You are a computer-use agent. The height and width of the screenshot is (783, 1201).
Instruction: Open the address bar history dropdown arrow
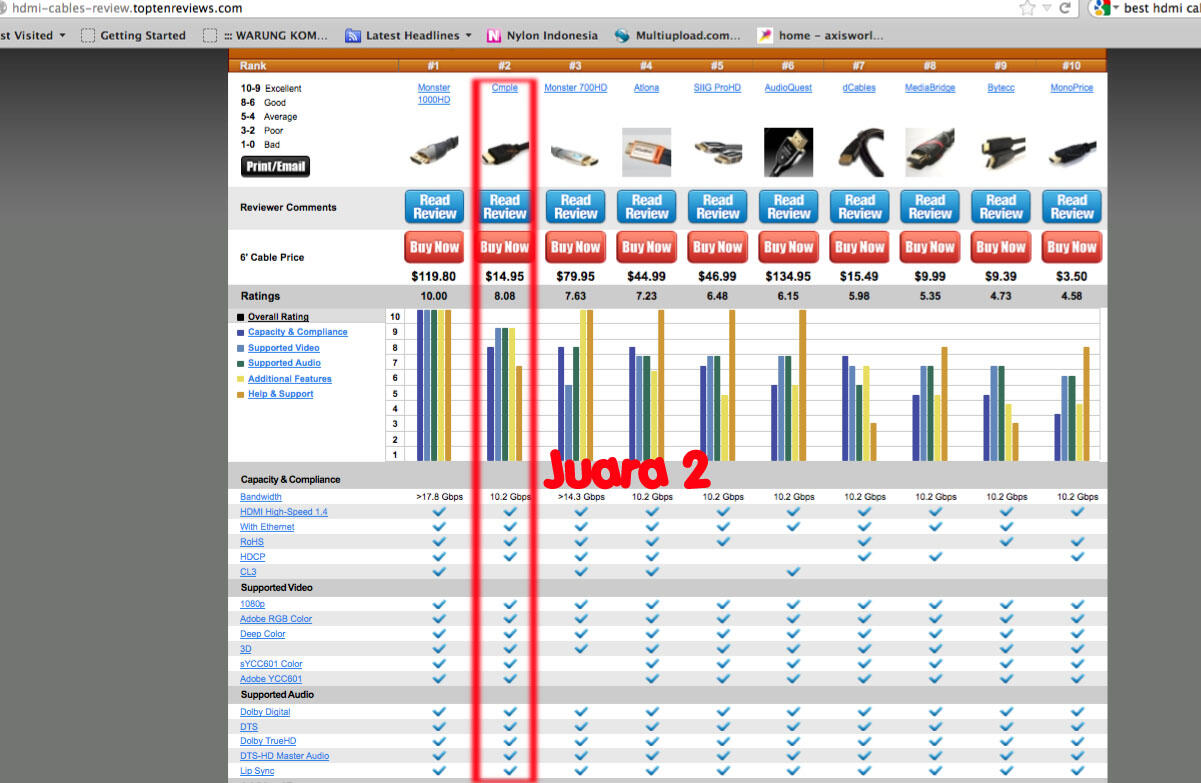click(x=1046, y=8)
